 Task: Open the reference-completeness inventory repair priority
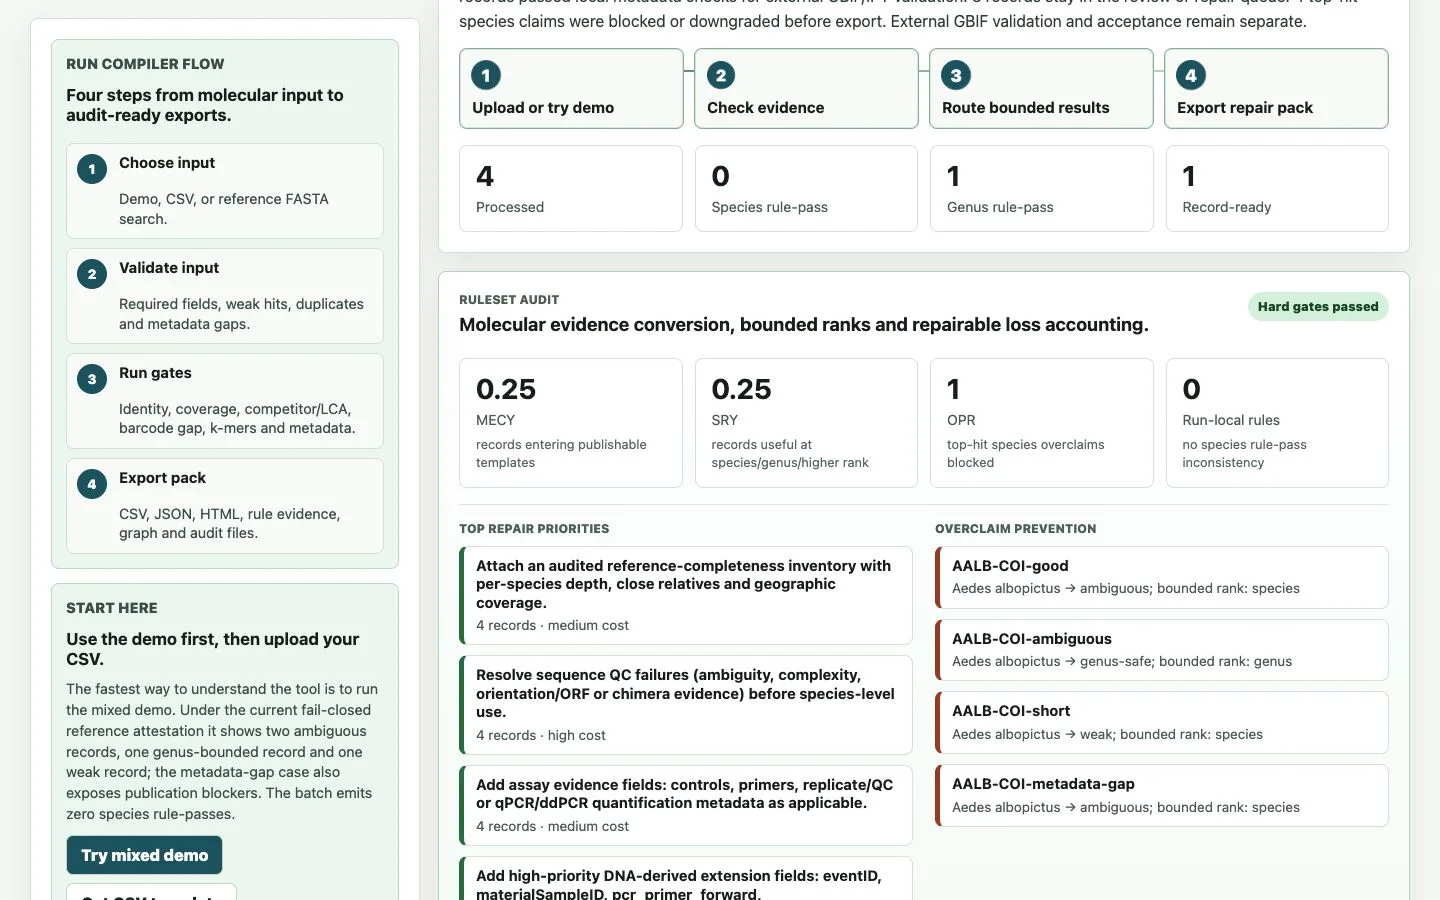686,595
